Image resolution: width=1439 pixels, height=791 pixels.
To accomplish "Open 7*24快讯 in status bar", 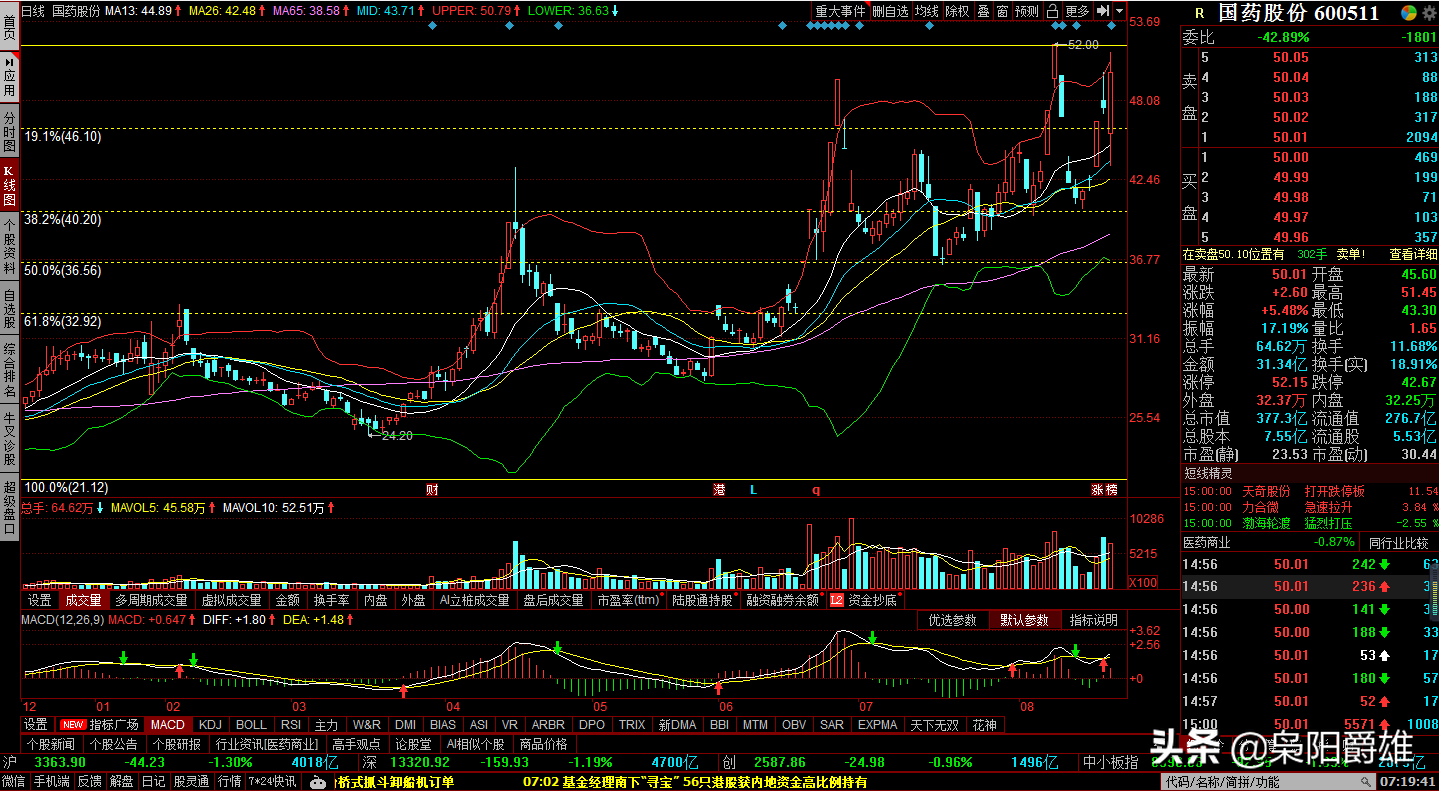I will tap(273, 782).
